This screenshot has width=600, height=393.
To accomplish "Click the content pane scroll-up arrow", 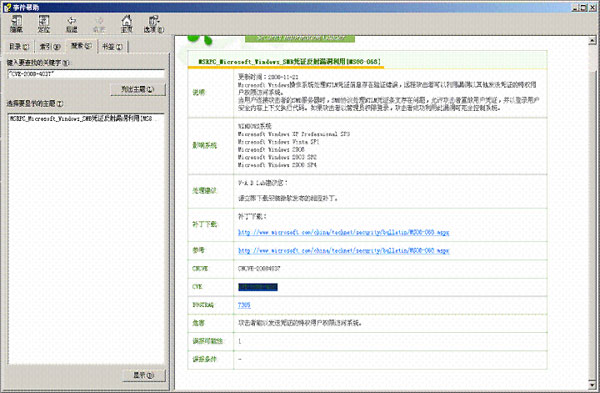I will 592,40.
